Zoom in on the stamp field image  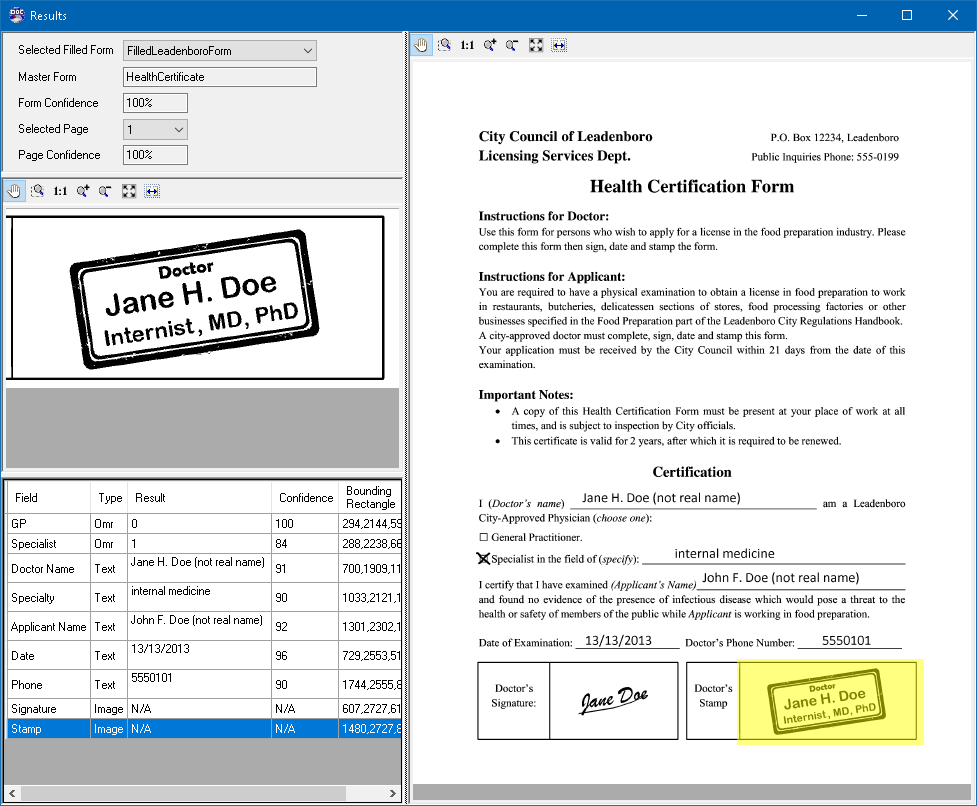coord(83,191)
